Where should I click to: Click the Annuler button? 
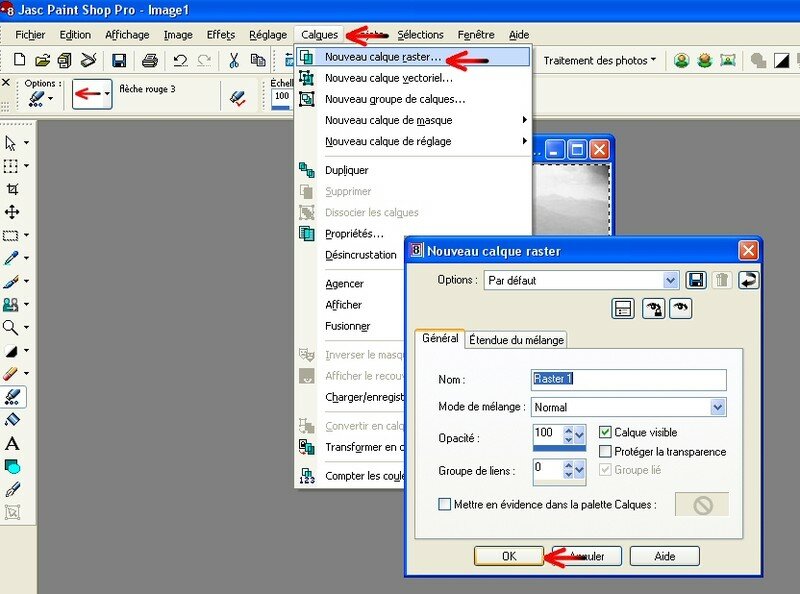click(x=587, y=556)
